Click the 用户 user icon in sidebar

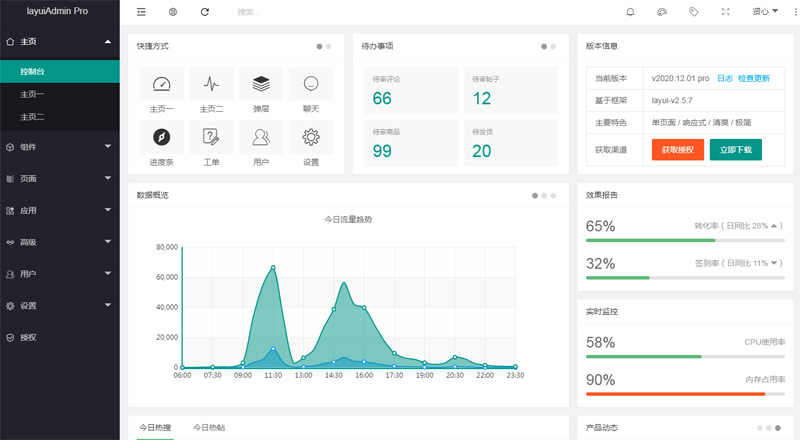[10, 274]
